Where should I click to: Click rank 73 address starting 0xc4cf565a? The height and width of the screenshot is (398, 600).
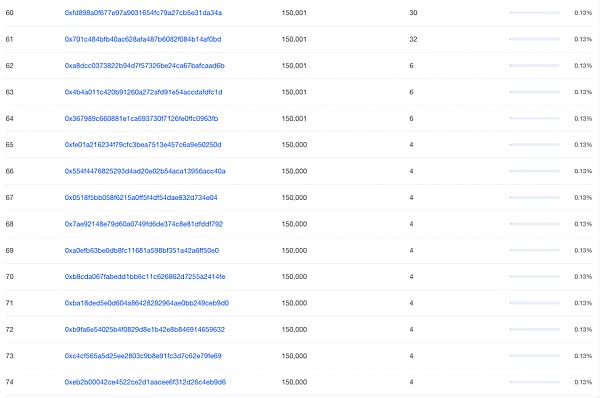point(143,356)
